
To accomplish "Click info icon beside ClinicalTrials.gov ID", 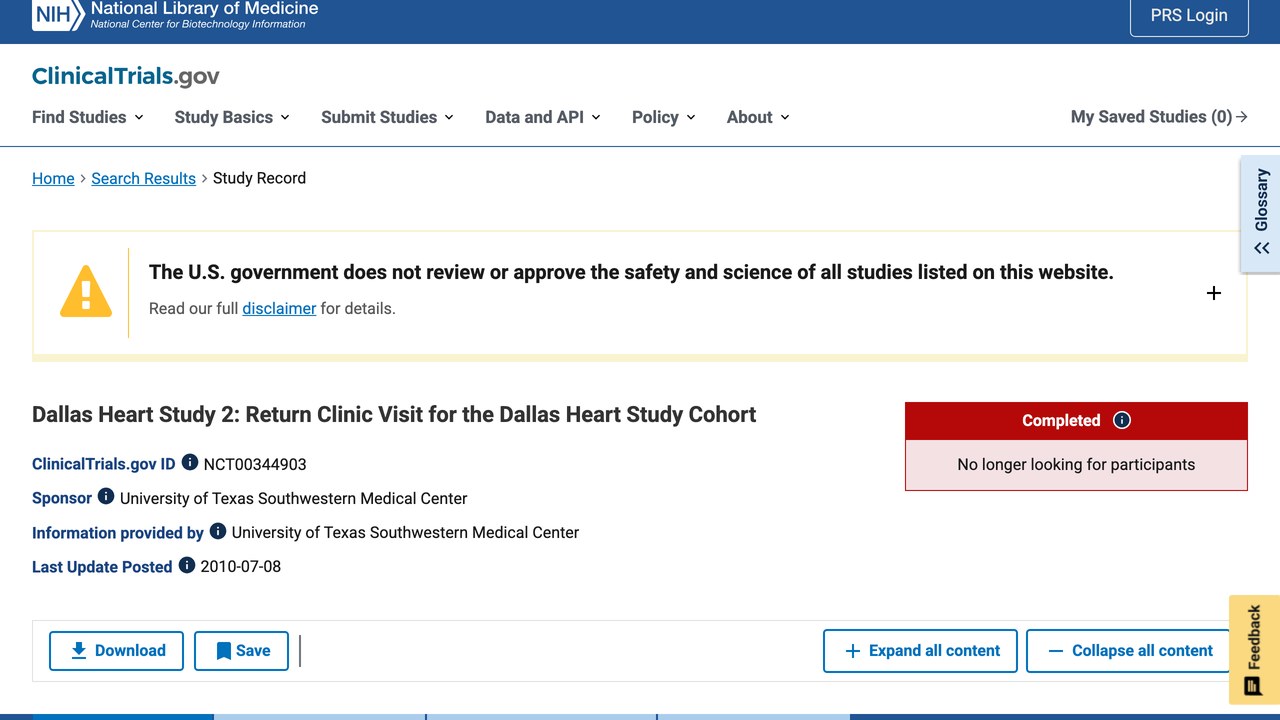I will tap(190, 463).
